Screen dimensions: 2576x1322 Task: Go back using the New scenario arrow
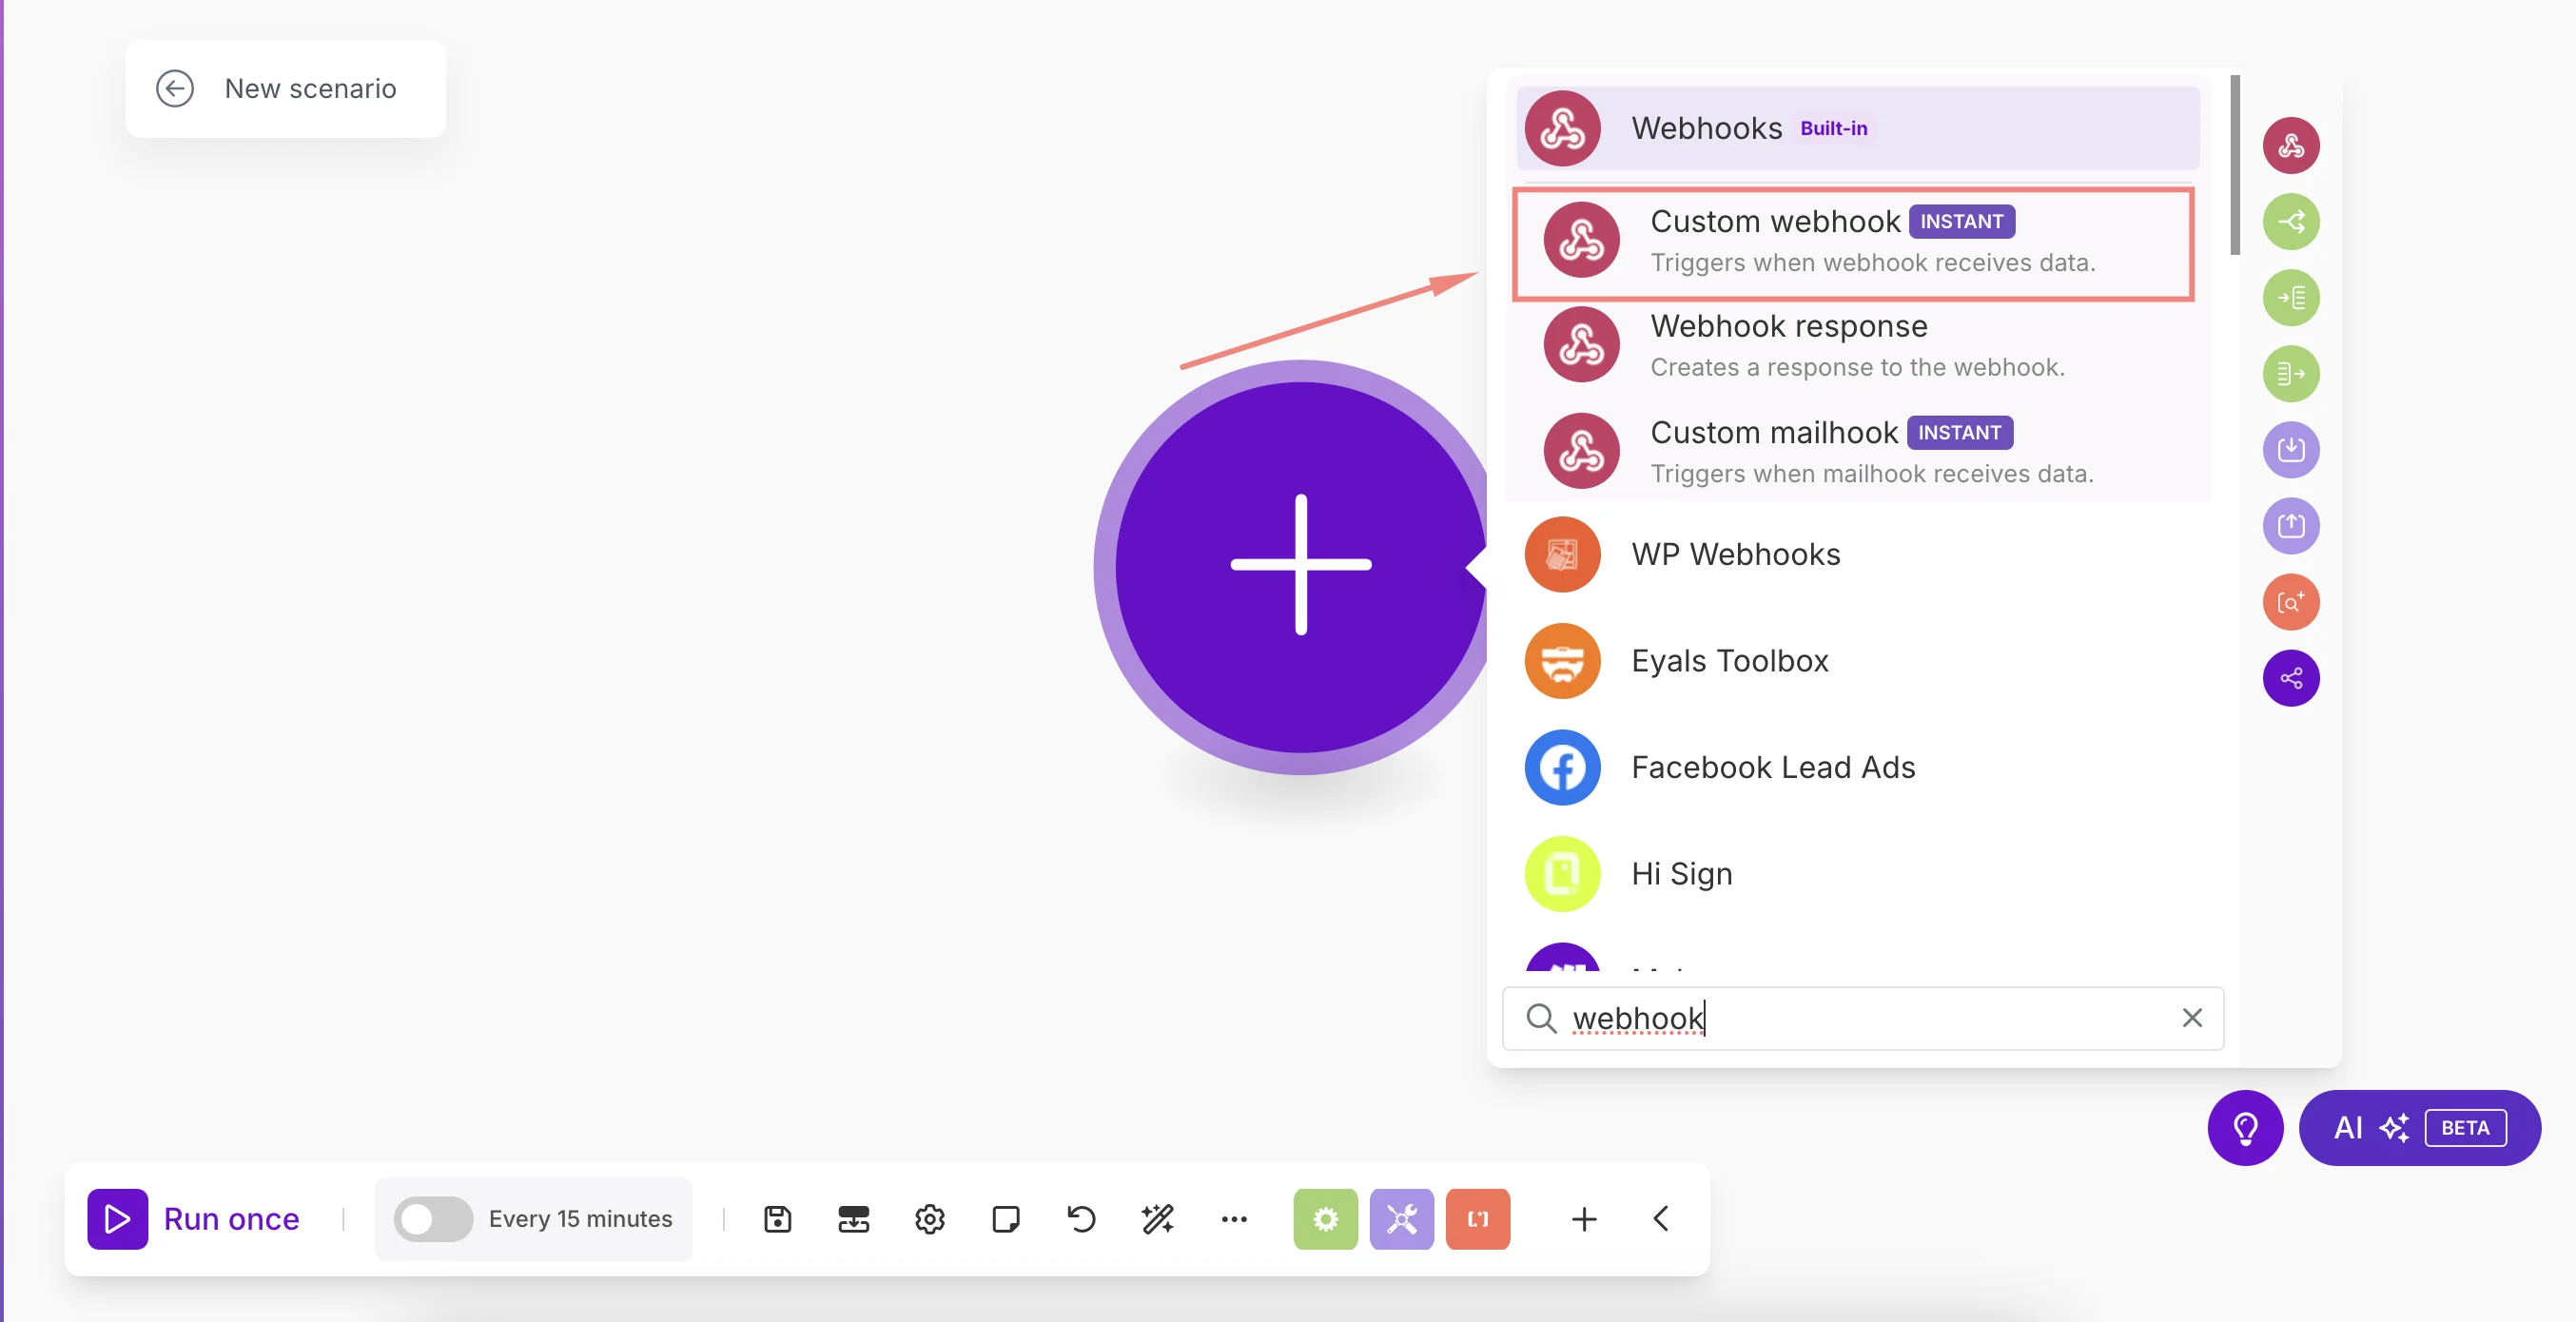(x=175, y=89)
